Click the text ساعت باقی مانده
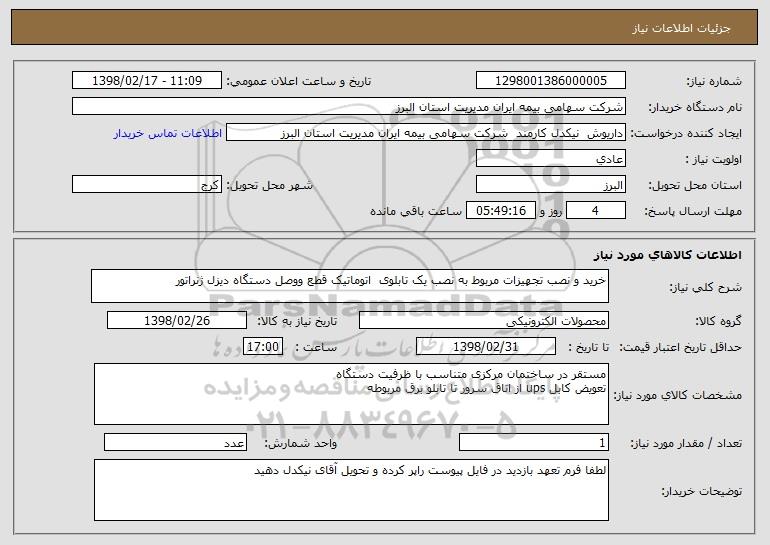 [415, 211]
